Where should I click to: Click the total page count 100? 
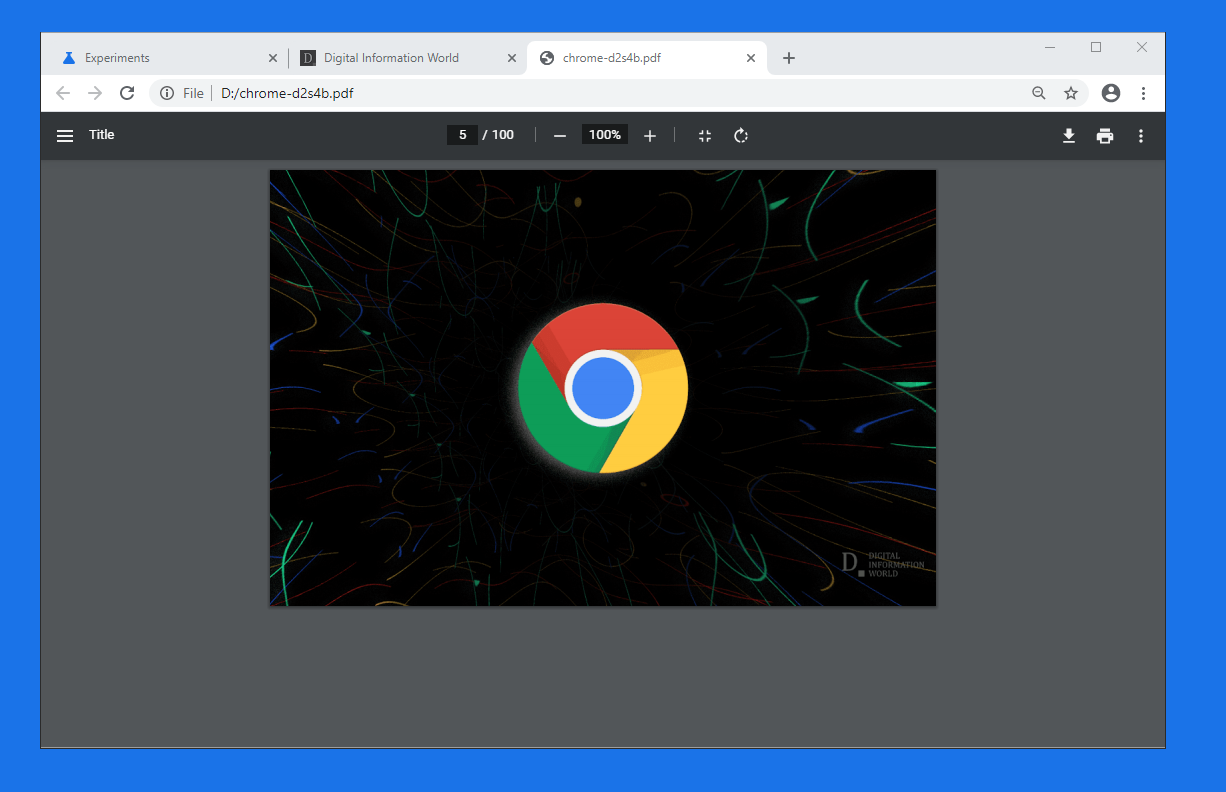pyautogui.click(x=503, y=135)
